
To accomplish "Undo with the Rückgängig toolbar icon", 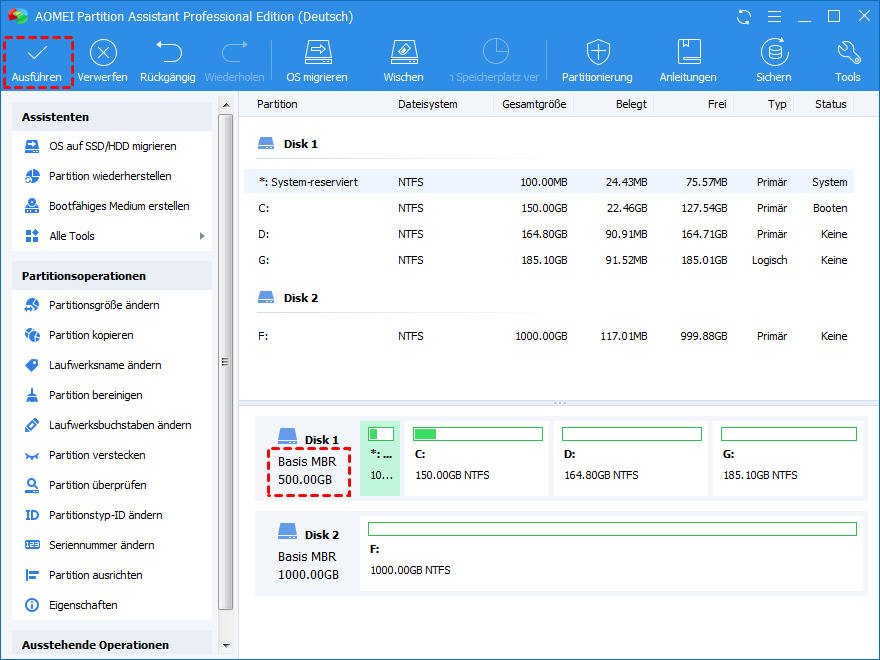I will pyautogui.click(x=168, y=54).
